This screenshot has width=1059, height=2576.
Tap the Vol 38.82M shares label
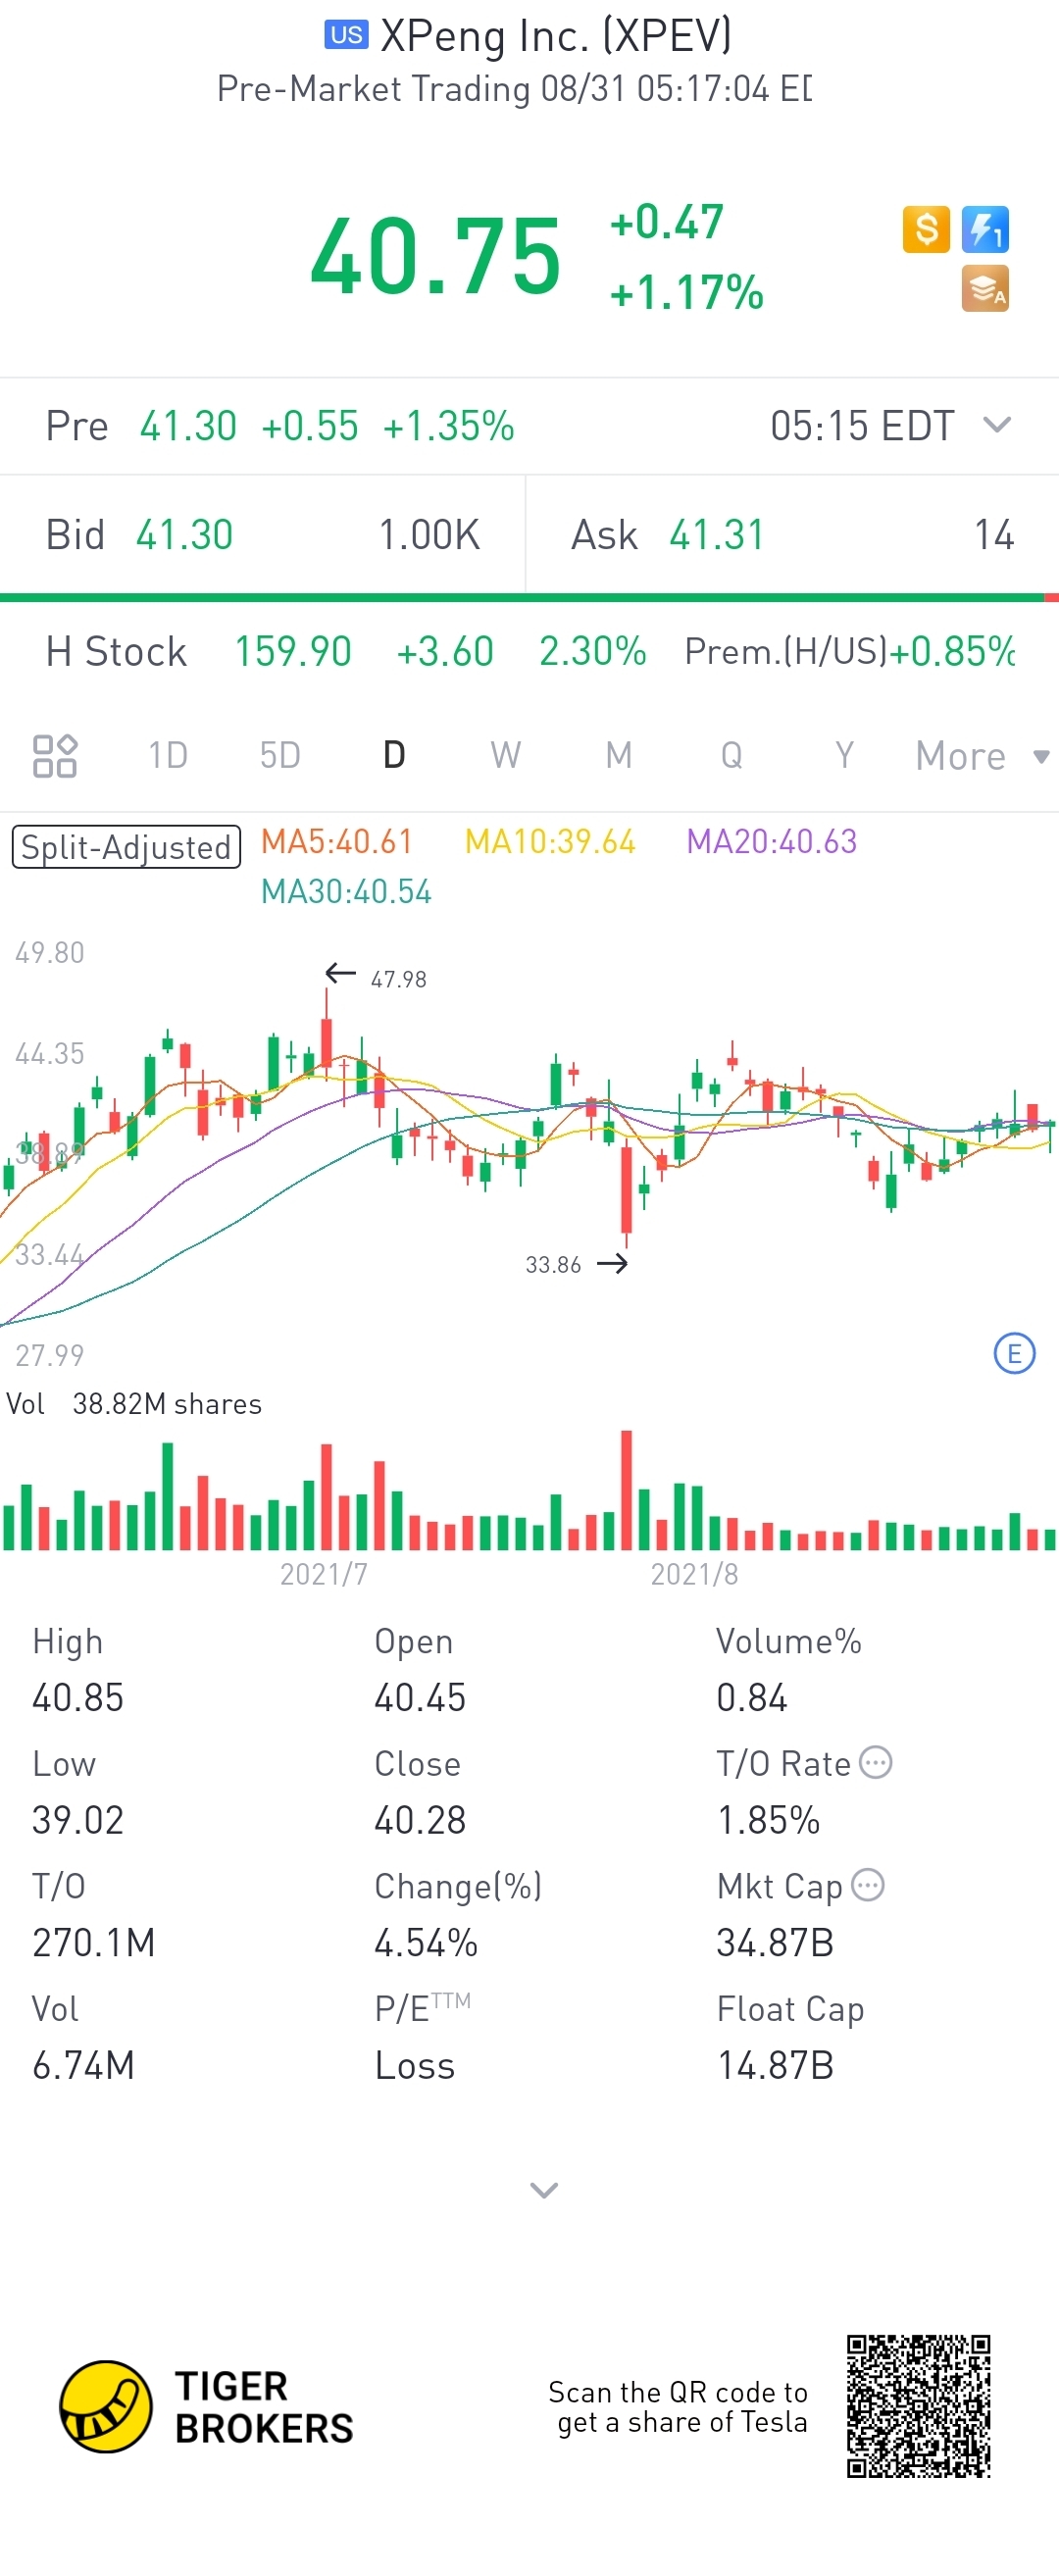point(134,1404)
